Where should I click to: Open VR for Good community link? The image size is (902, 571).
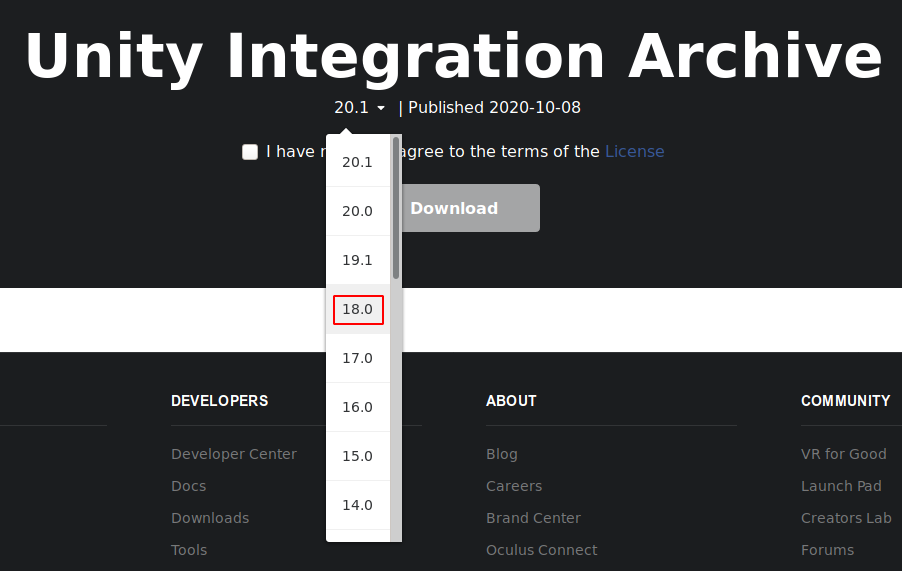pyautogui.click(x=843, y=454)
